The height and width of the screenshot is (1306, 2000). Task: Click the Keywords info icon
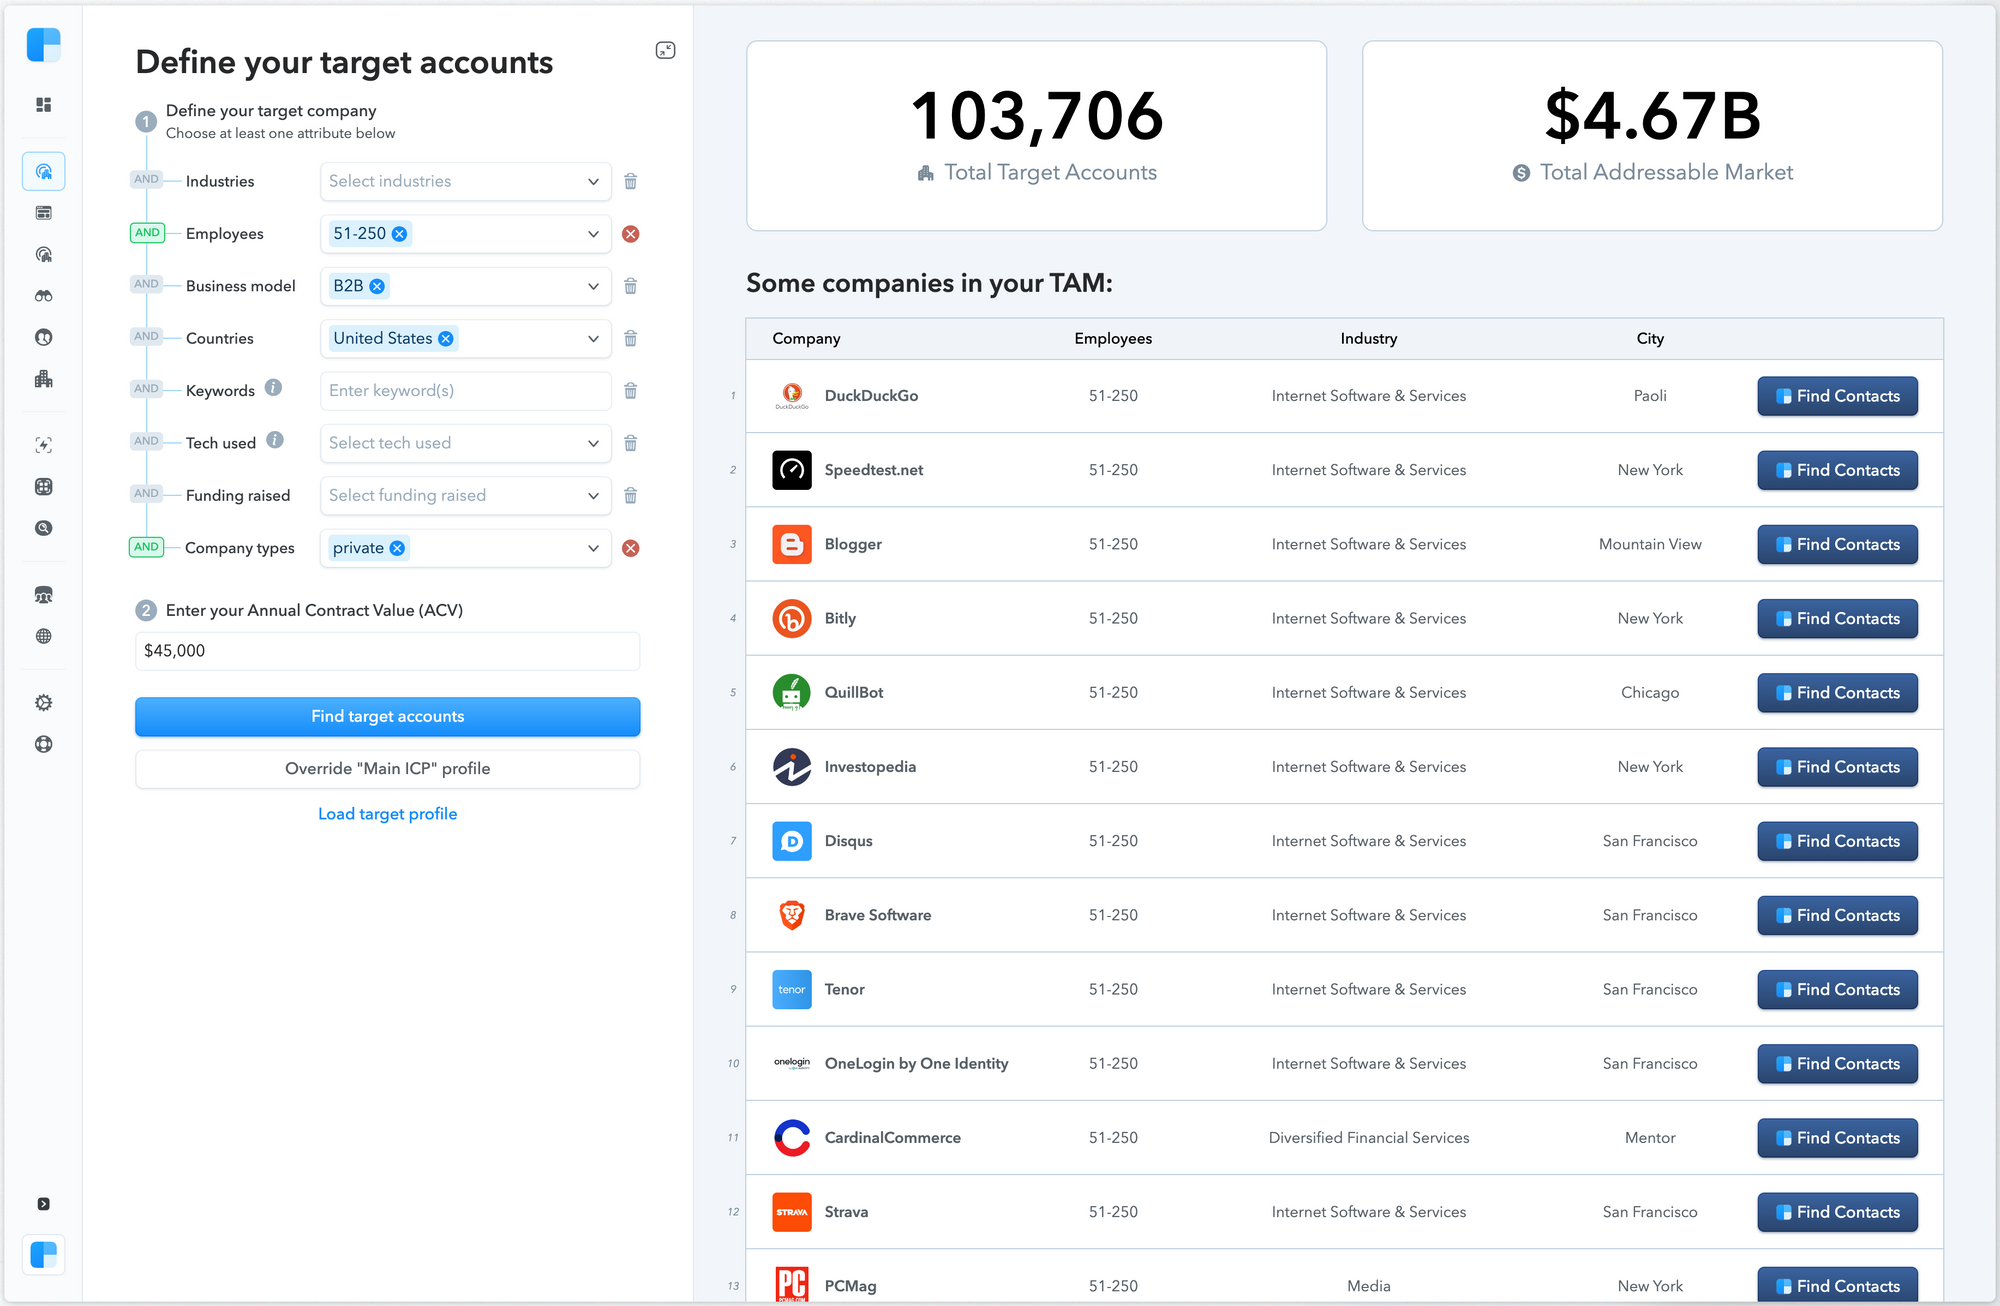click(273, 388)
